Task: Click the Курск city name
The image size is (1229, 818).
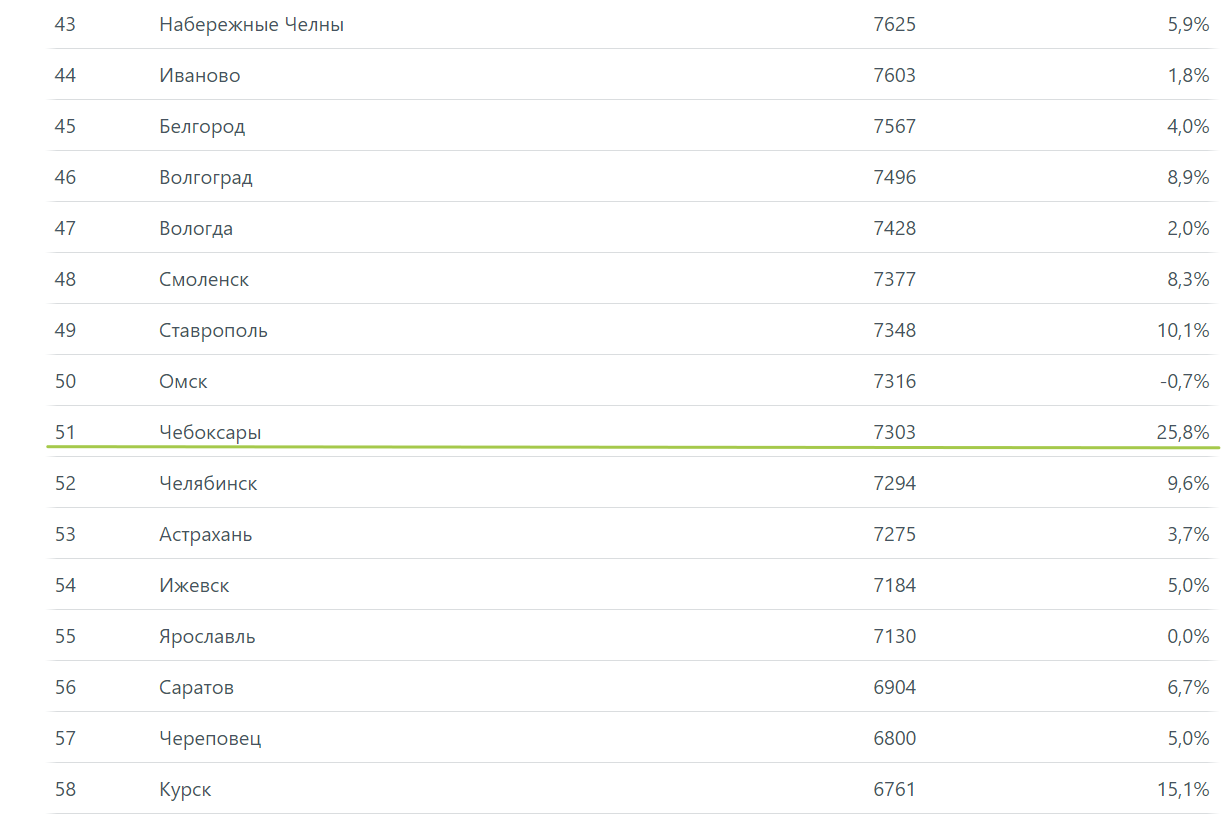Action: 185,790
